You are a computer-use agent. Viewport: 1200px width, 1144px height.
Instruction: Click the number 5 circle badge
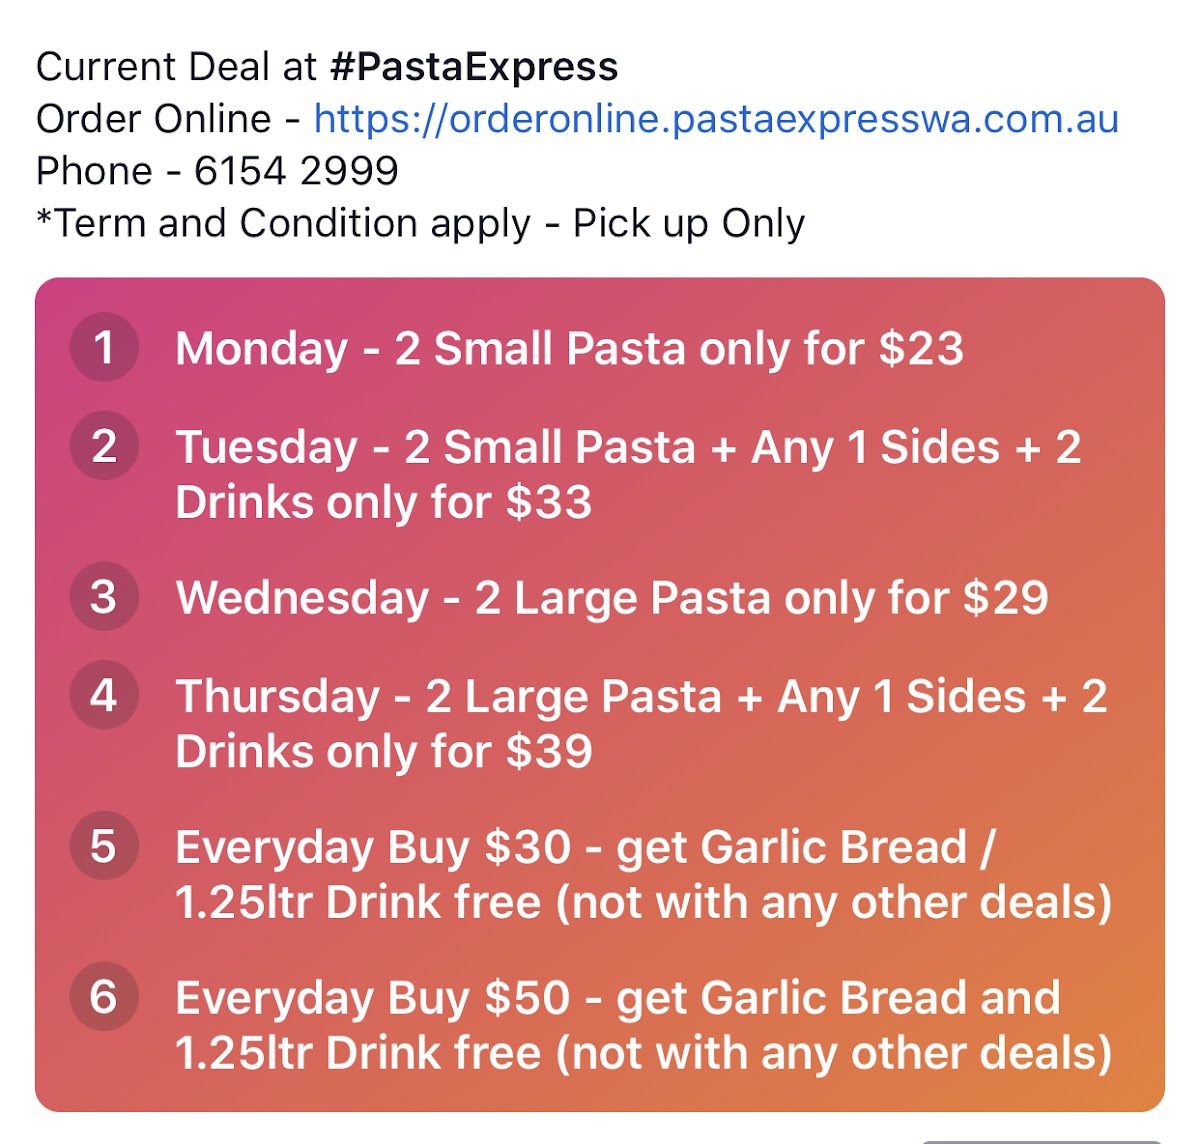point(104,846)
